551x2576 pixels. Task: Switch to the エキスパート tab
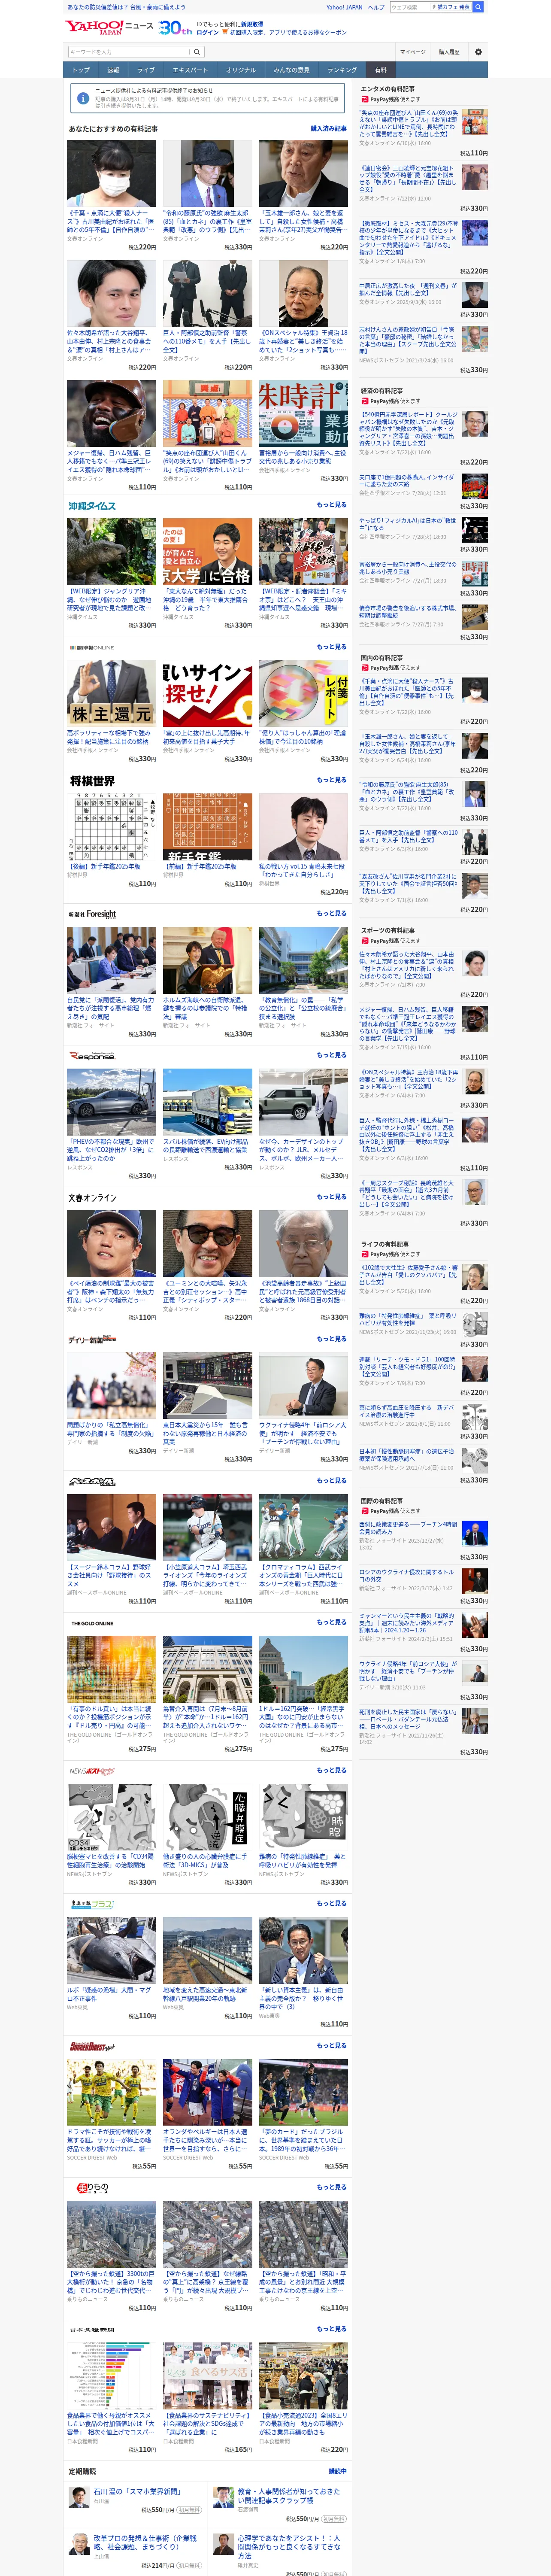tap(190, 70)
